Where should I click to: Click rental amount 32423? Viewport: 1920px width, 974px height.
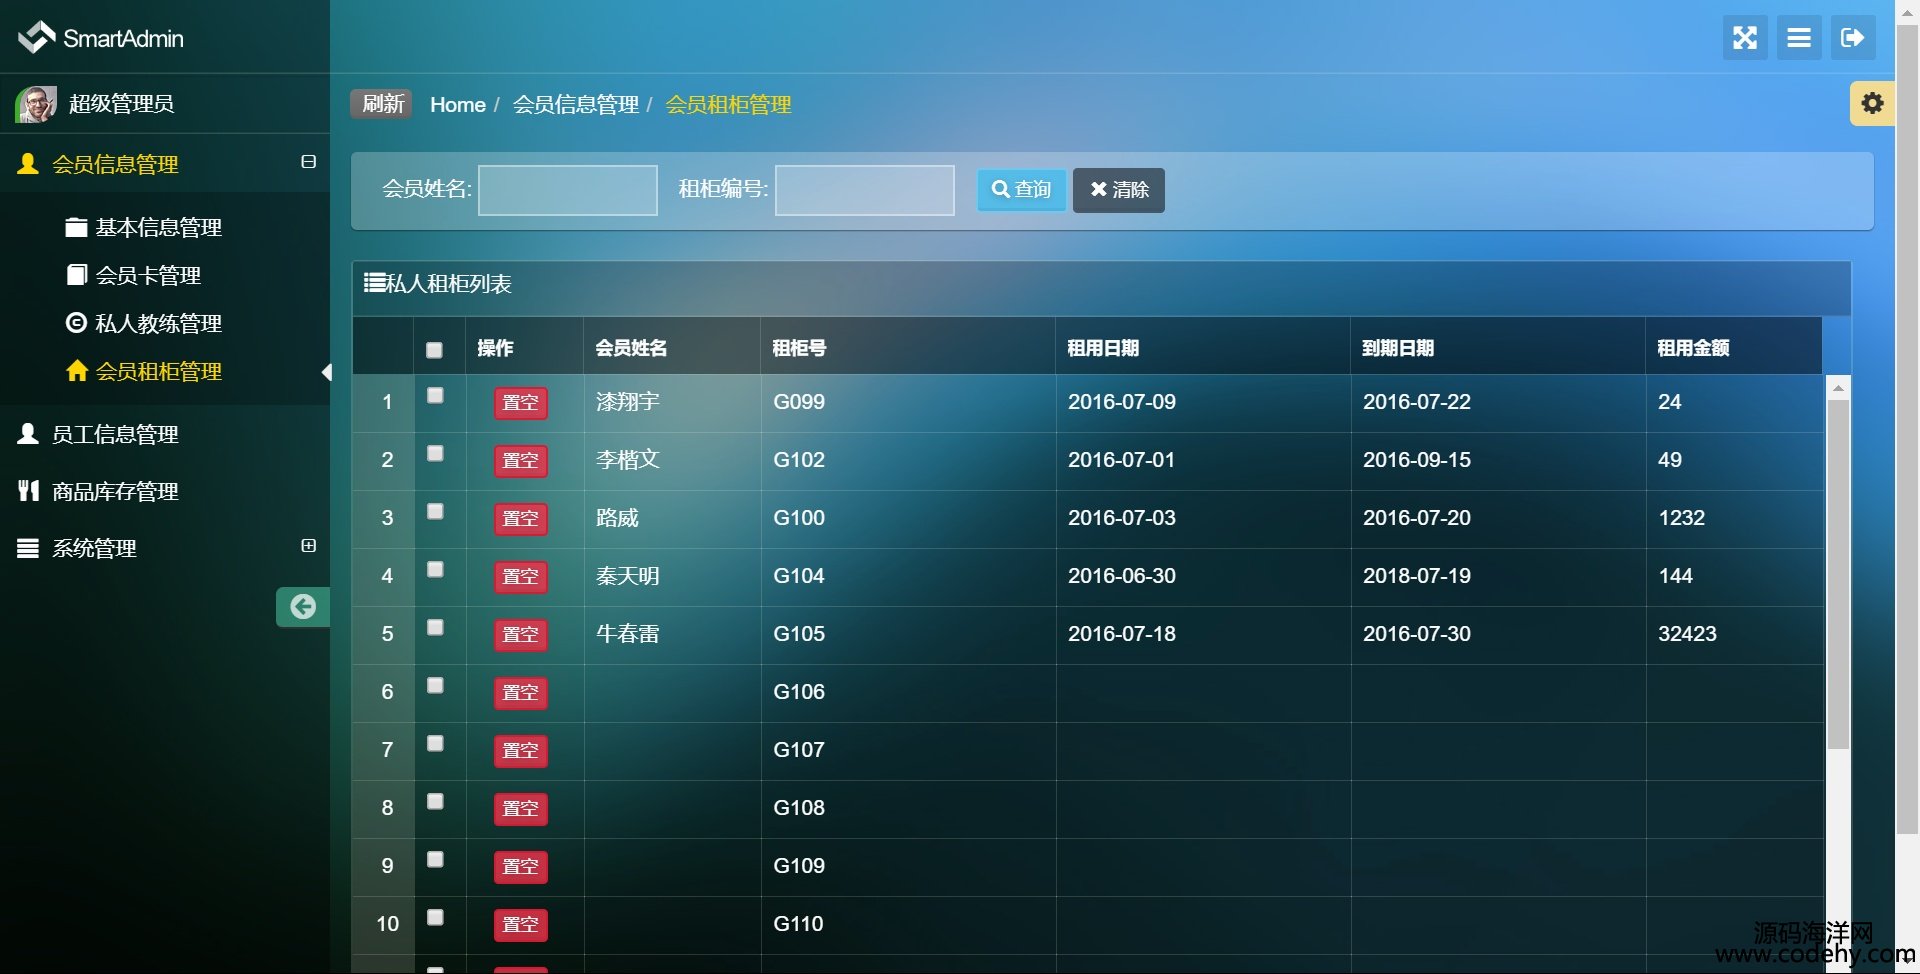pyautogui.click(x=1687, y=634)
